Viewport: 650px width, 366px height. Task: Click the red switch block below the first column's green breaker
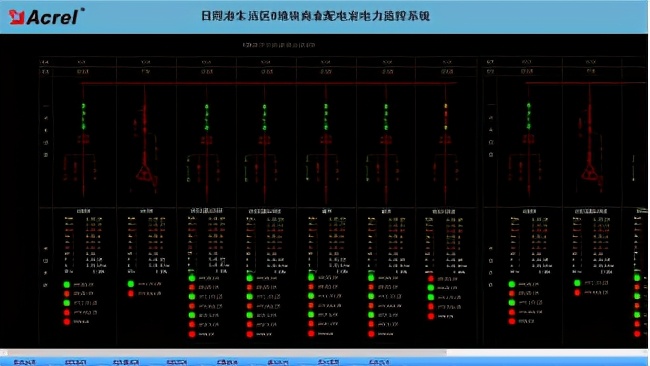tap(83, 139)
